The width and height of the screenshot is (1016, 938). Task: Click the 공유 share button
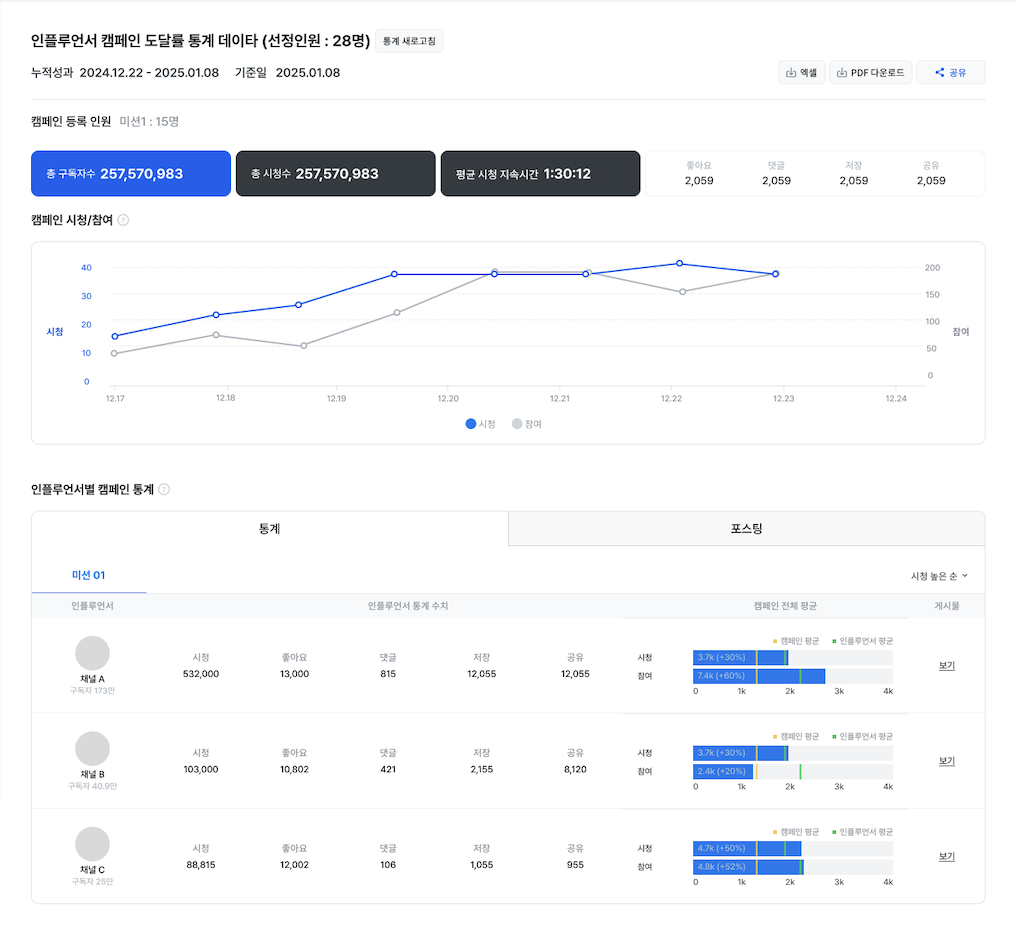tap(950, 72)
